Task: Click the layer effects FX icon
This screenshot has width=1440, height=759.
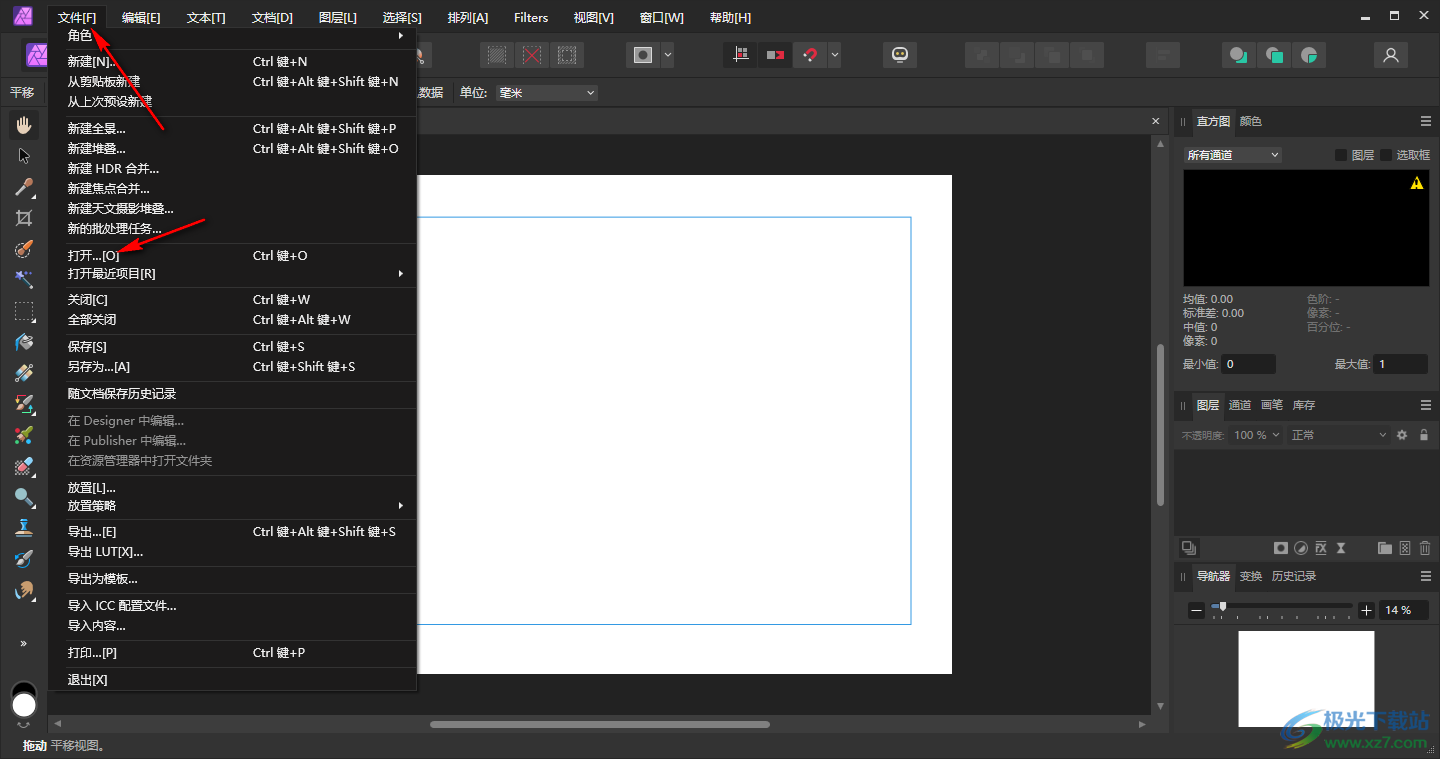Action: (x=1321, y=548)
